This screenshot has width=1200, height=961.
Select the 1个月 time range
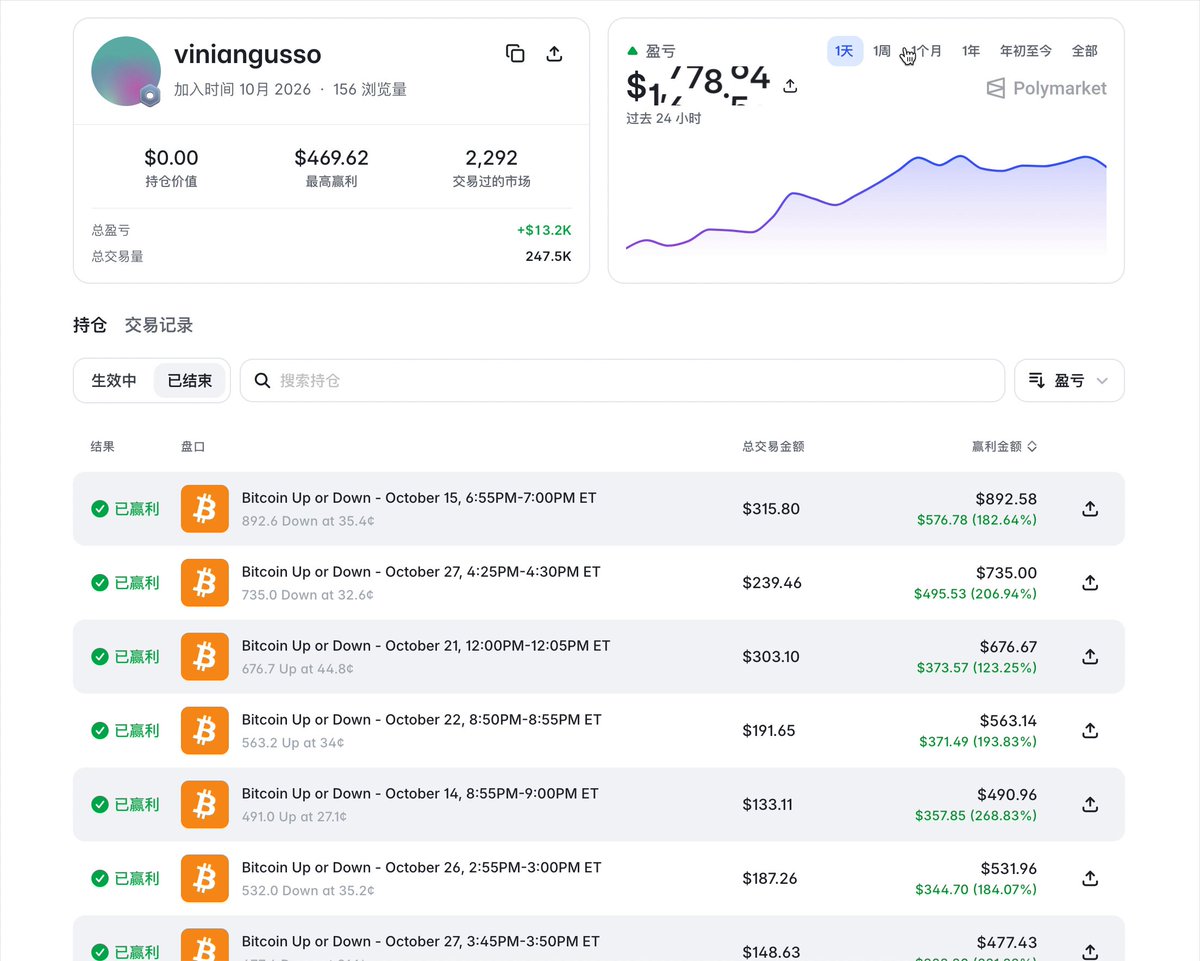(927, 51)
